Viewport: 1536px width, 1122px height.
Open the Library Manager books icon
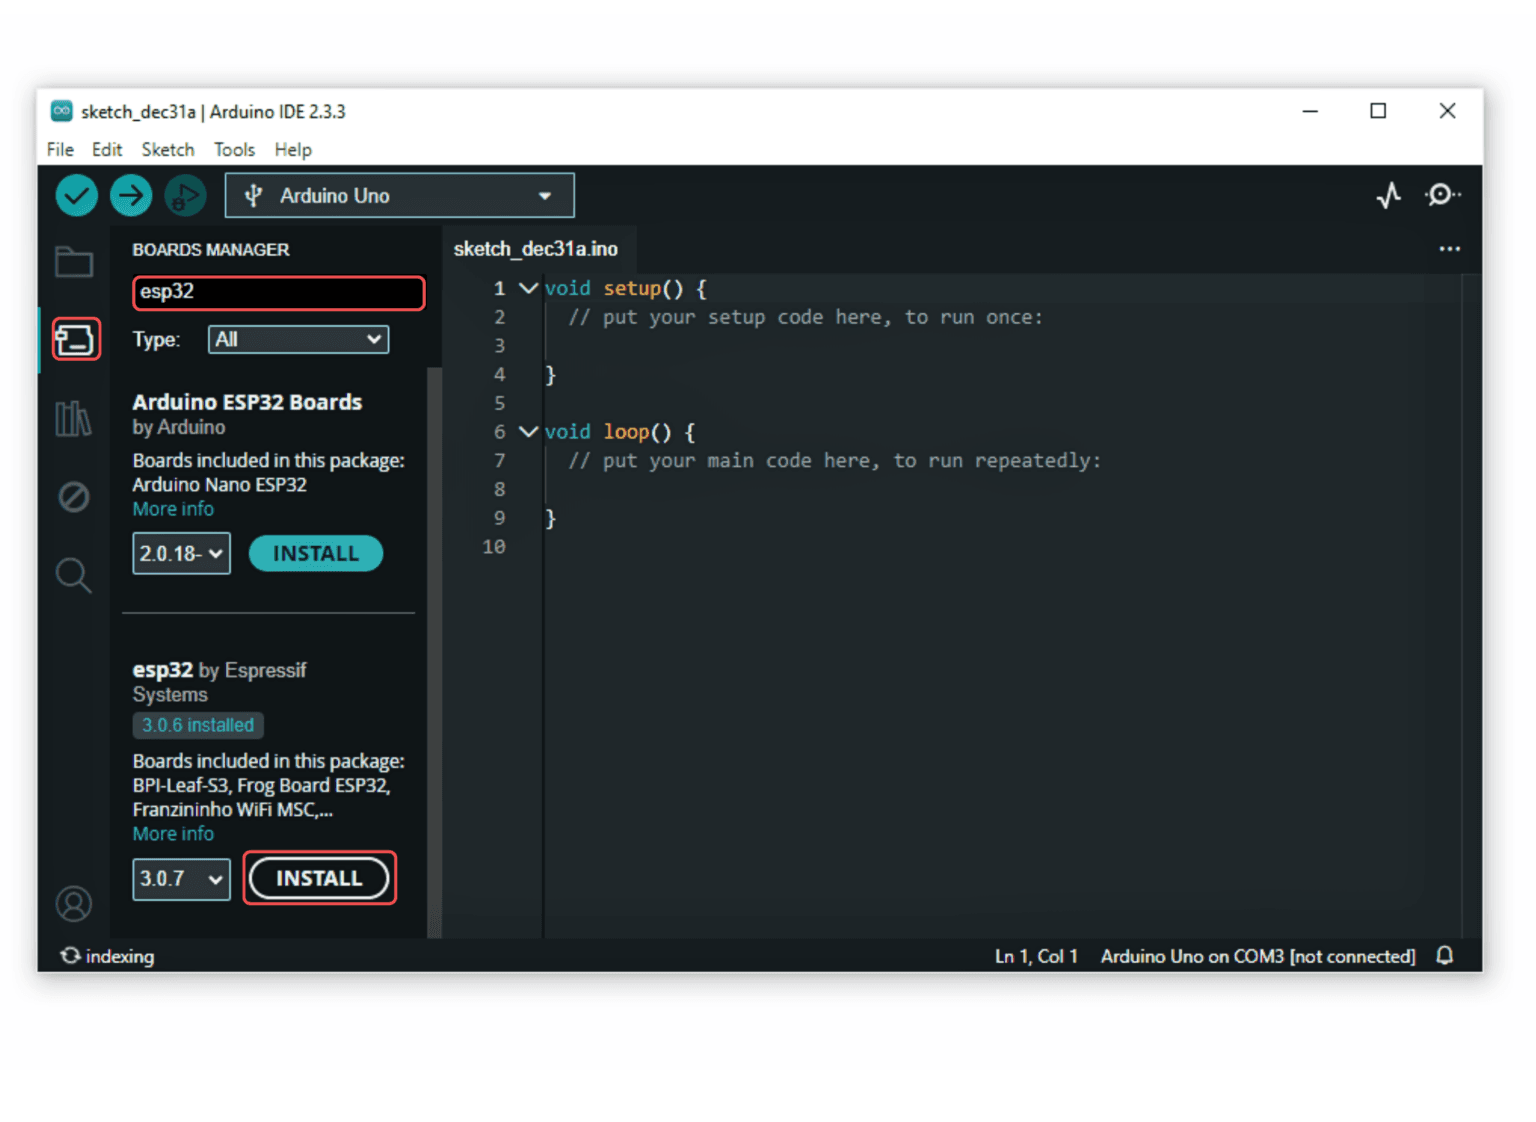(x=73, y=418)
